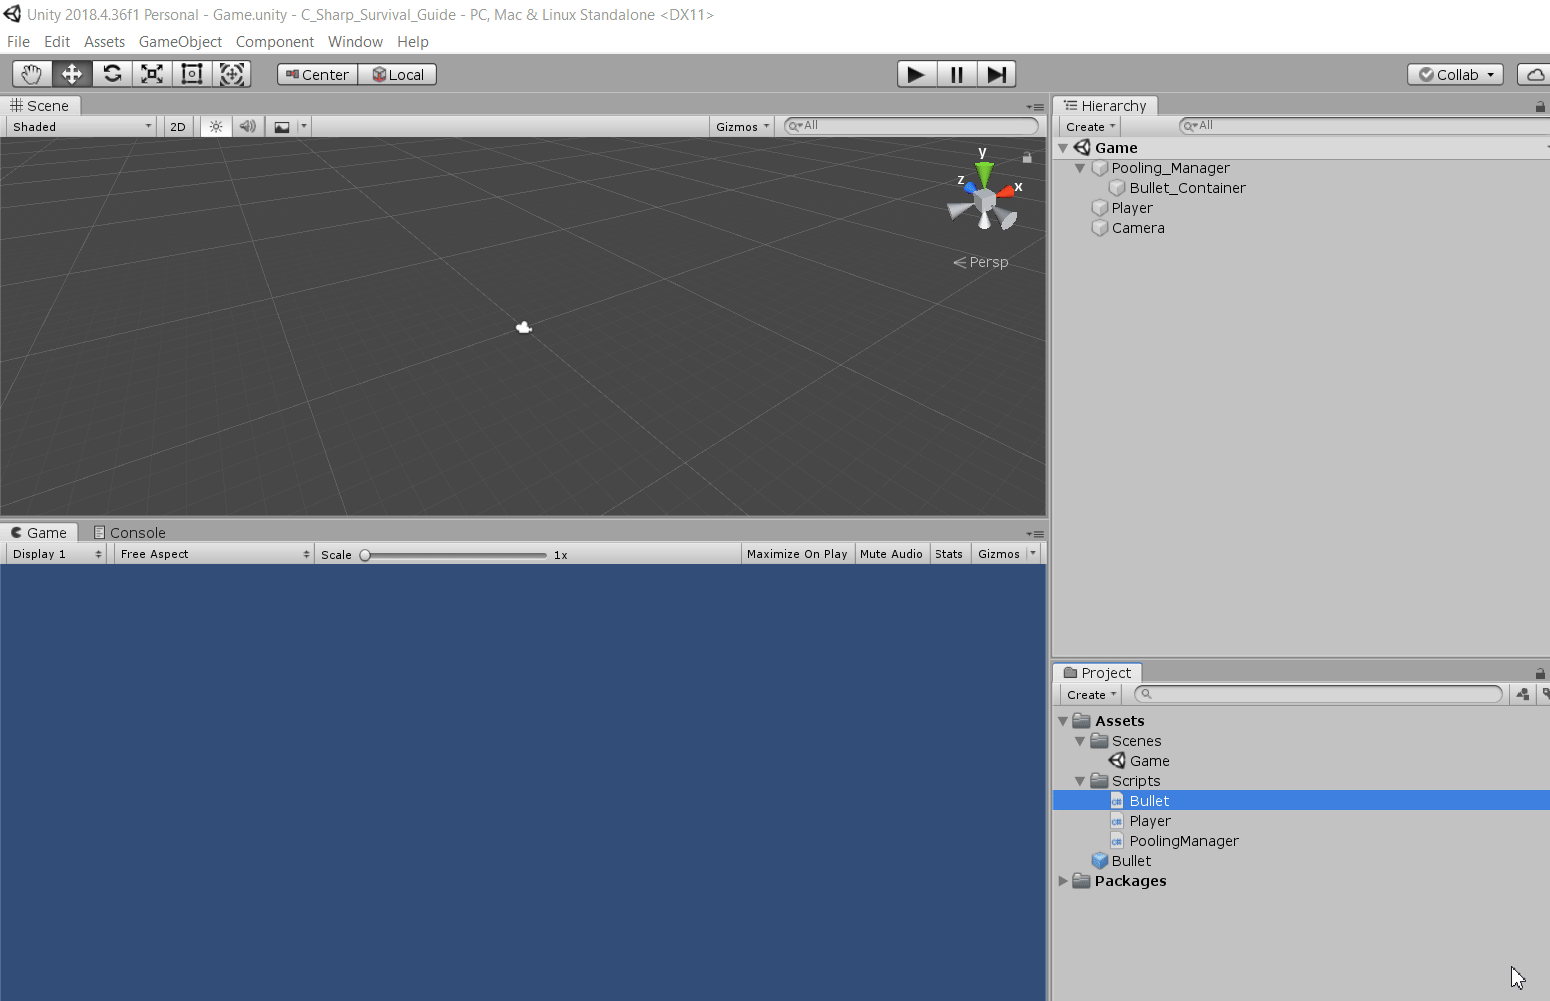1550x1001 pixels.
Task: Switch to the Console tab
Action: (x=129, y=533)
